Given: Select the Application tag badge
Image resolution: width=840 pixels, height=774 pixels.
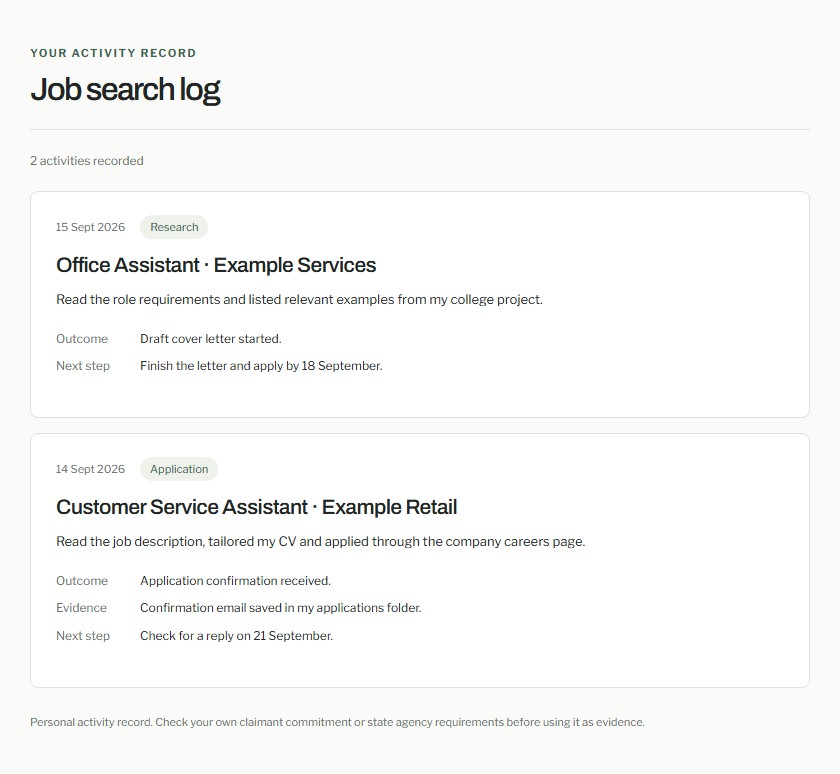Looking at the screenshot, I should [x=179, y=469].
